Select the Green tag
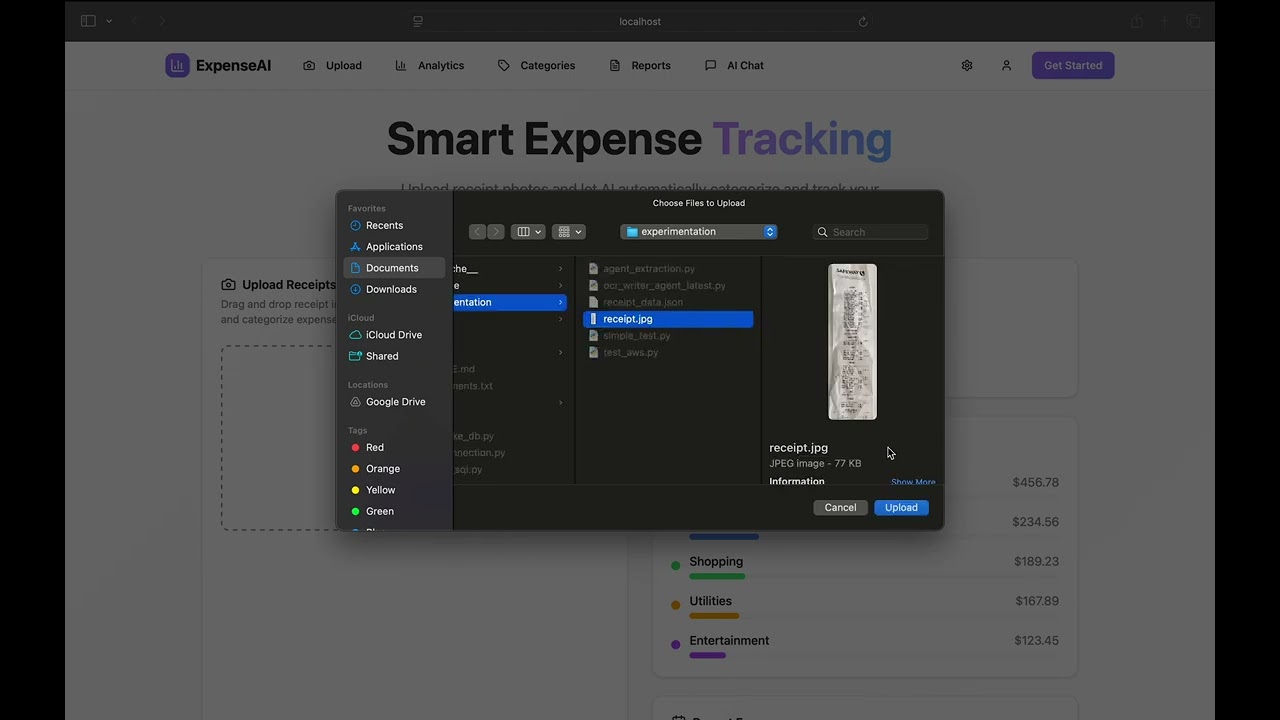Image resolution: width=1280 pixels, height=720 pixels. pos(394,511)
